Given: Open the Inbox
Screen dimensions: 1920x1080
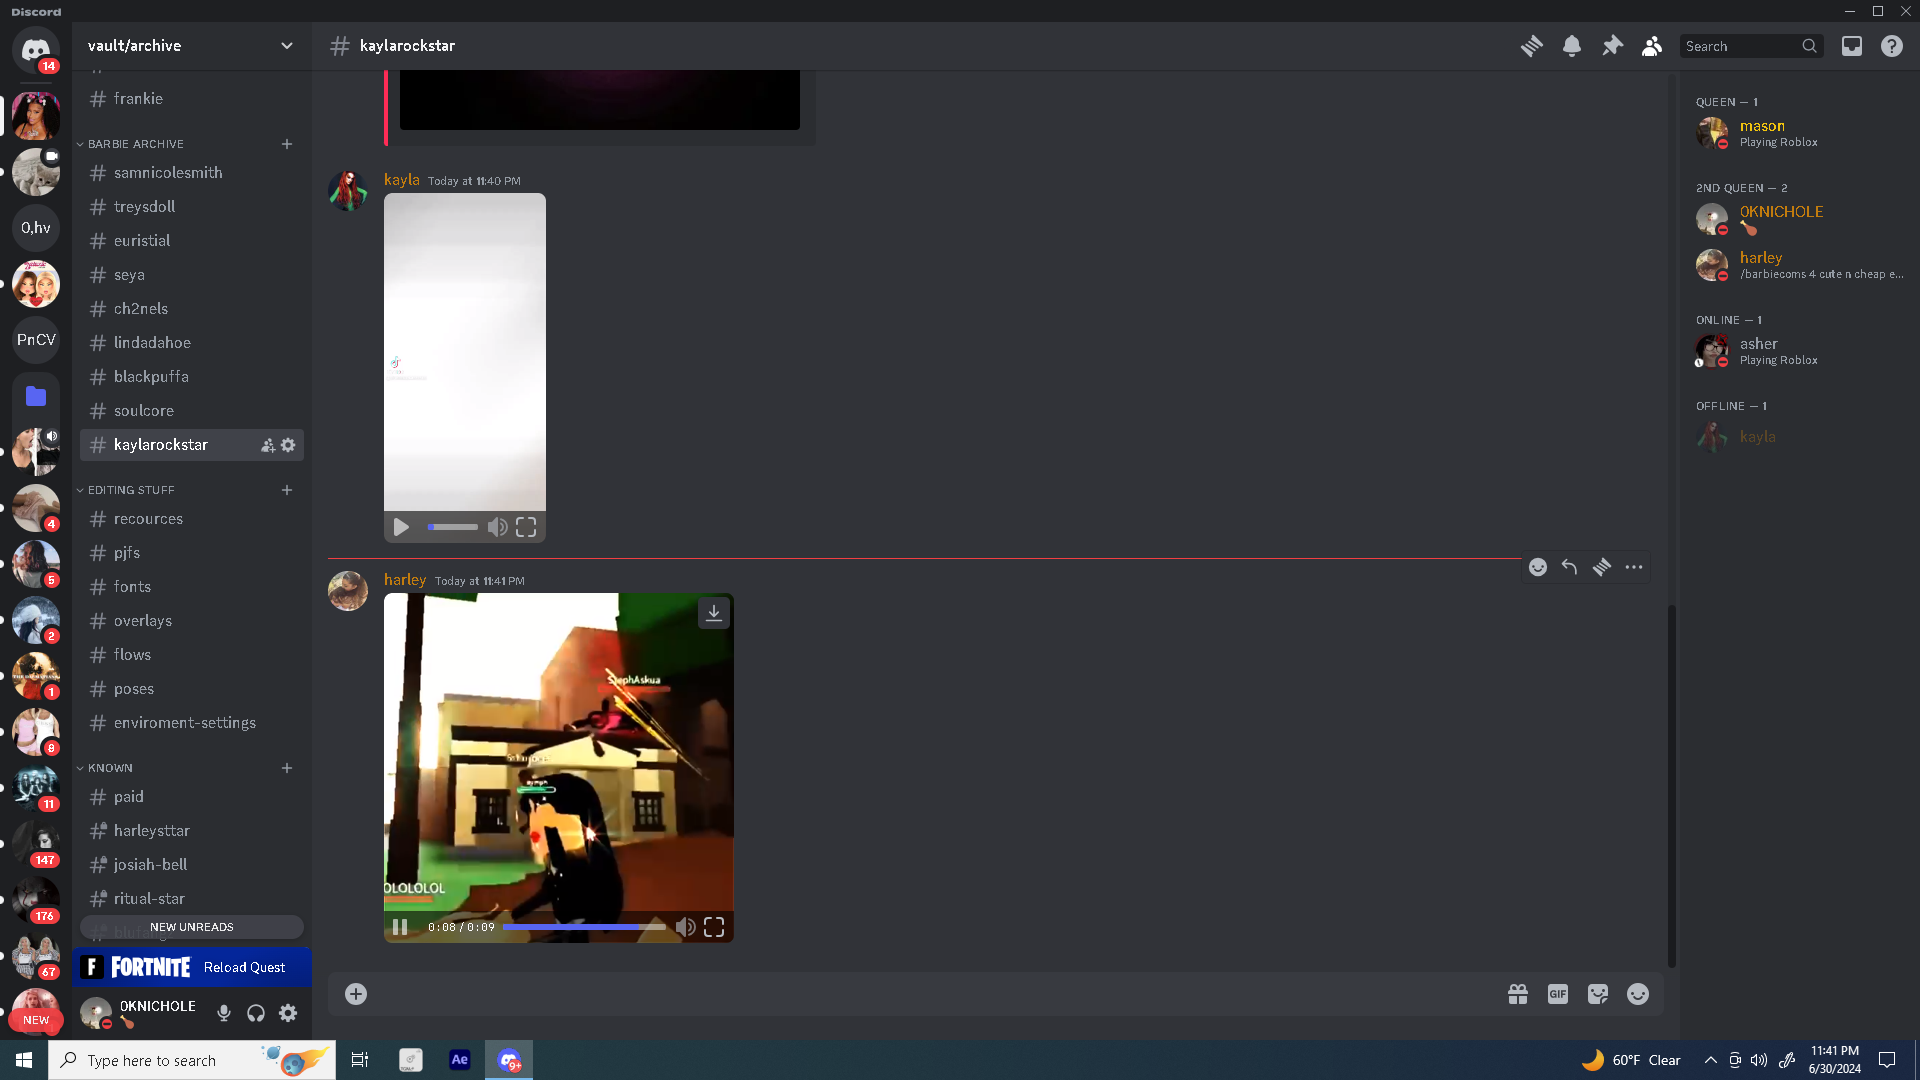Looking at the screenshot, I should coord(1852,46).
